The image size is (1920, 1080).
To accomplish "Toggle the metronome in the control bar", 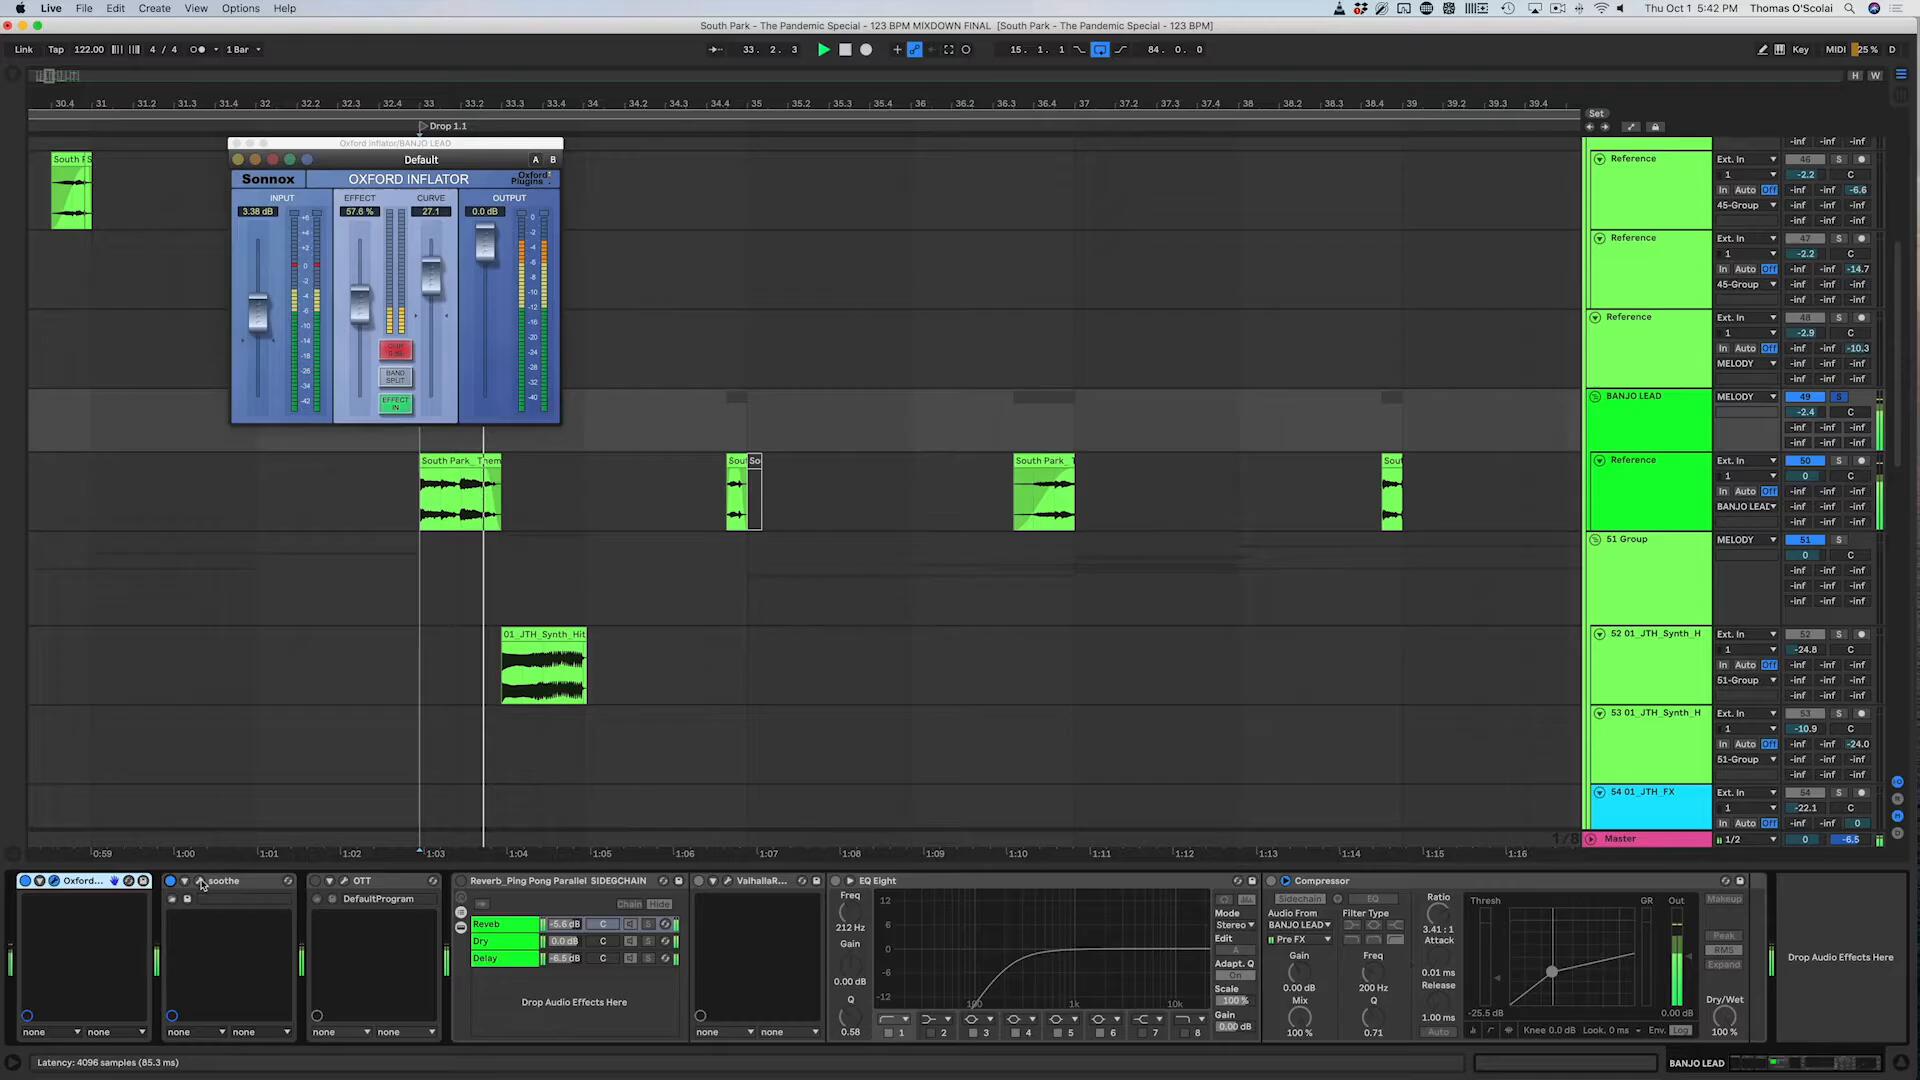I will (198, 49).
